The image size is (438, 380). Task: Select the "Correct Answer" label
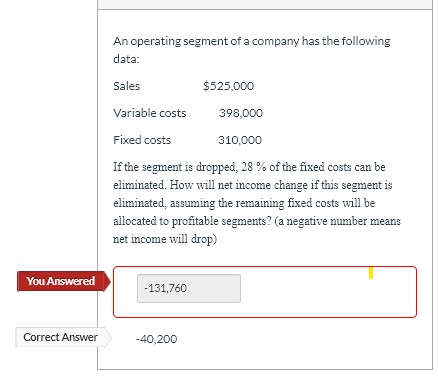63,337
